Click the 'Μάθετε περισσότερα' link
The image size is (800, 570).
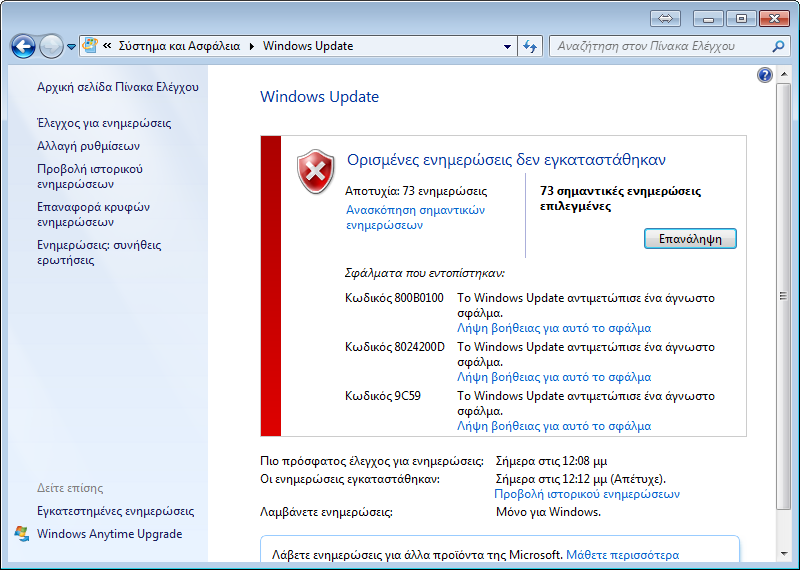(x=622, y=555)
